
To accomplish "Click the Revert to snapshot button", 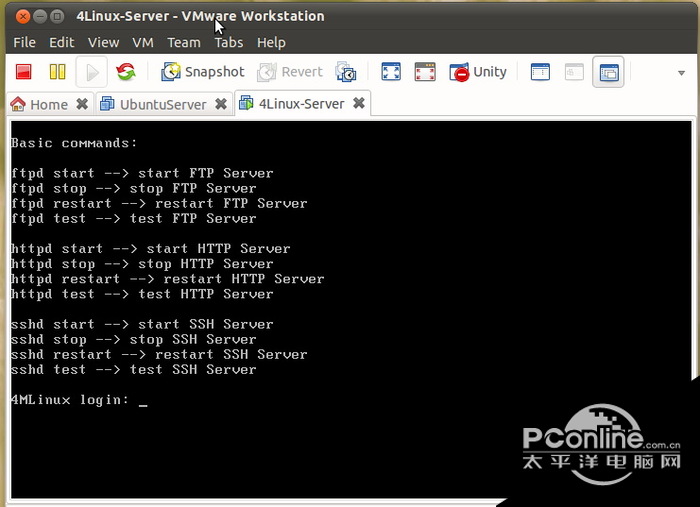I will click(x=290, y=72).
